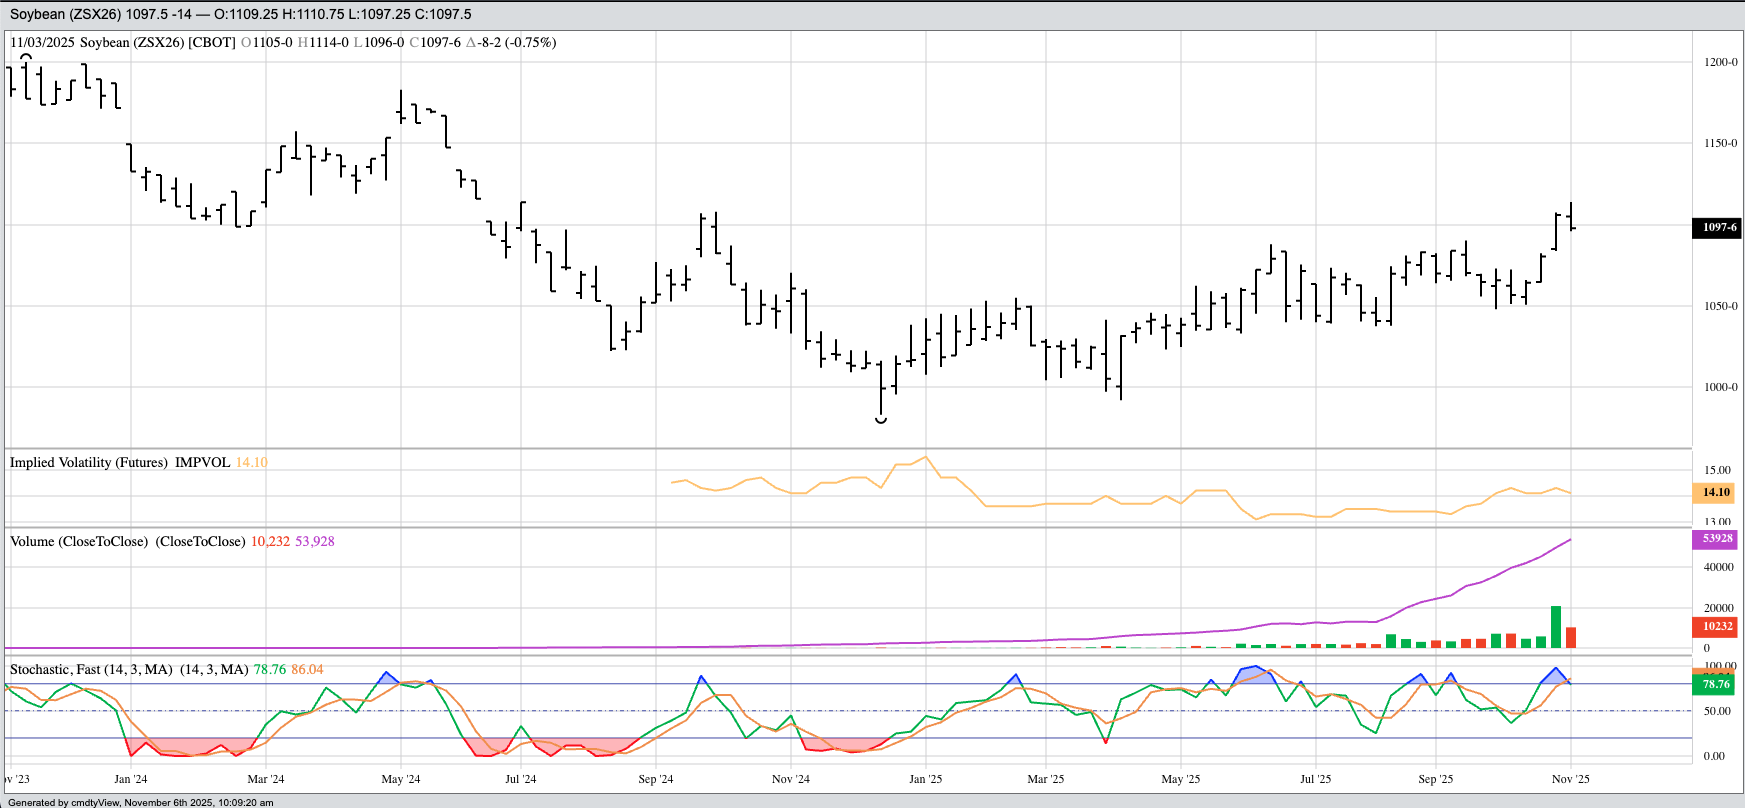Click the Nov '25 date axis label

[1570, 779]
